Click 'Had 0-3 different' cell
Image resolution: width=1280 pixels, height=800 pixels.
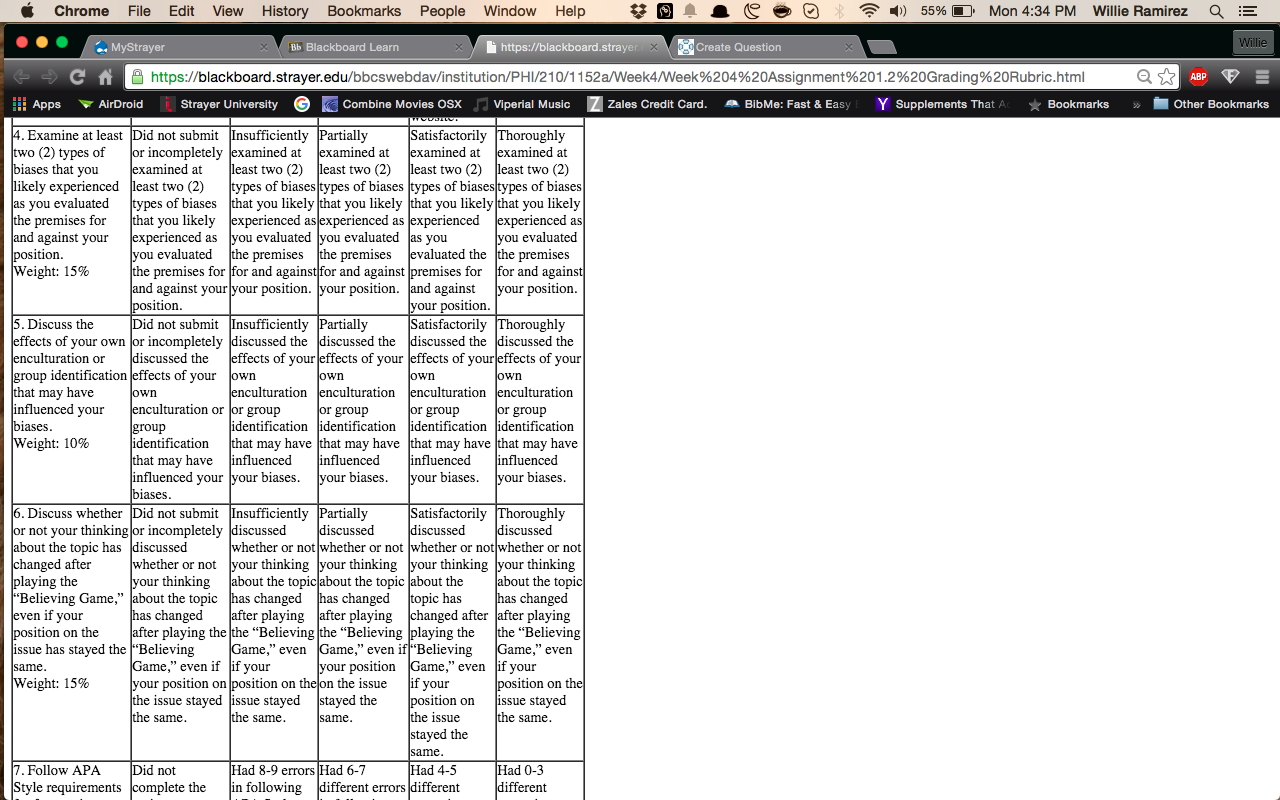[540, 780]
